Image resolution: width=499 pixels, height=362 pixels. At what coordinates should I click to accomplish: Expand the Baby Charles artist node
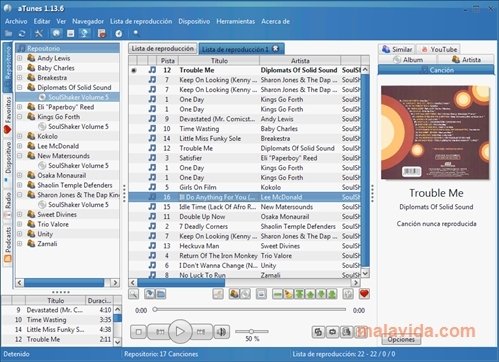[x=20, y=68]
